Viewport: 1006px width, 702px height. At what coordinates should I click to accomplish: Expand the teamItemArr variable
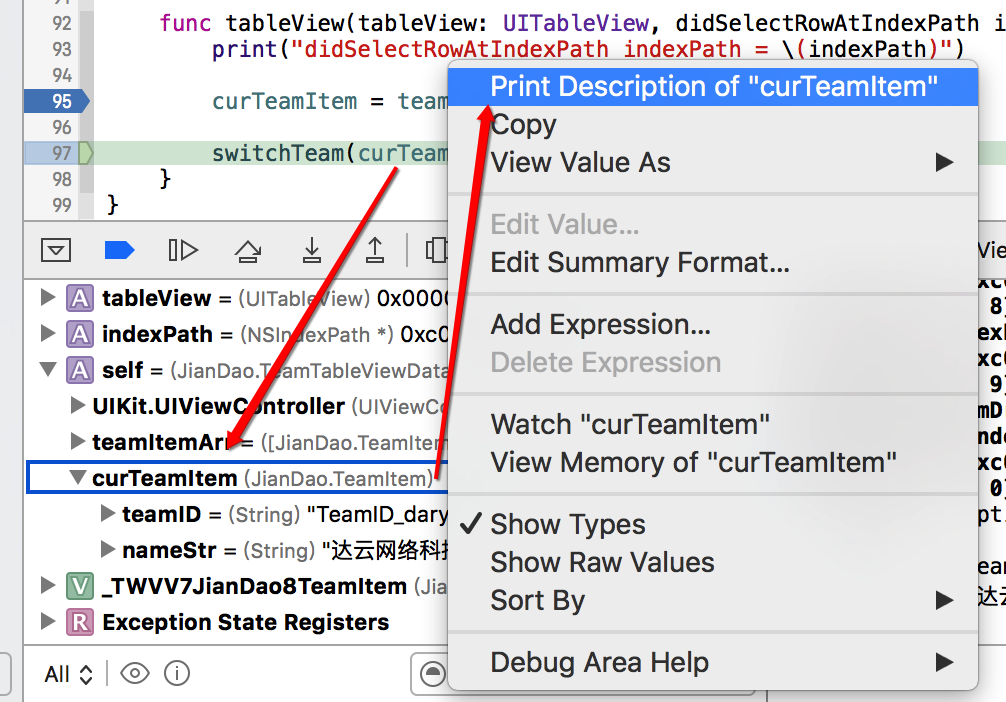tap(78, 441)
